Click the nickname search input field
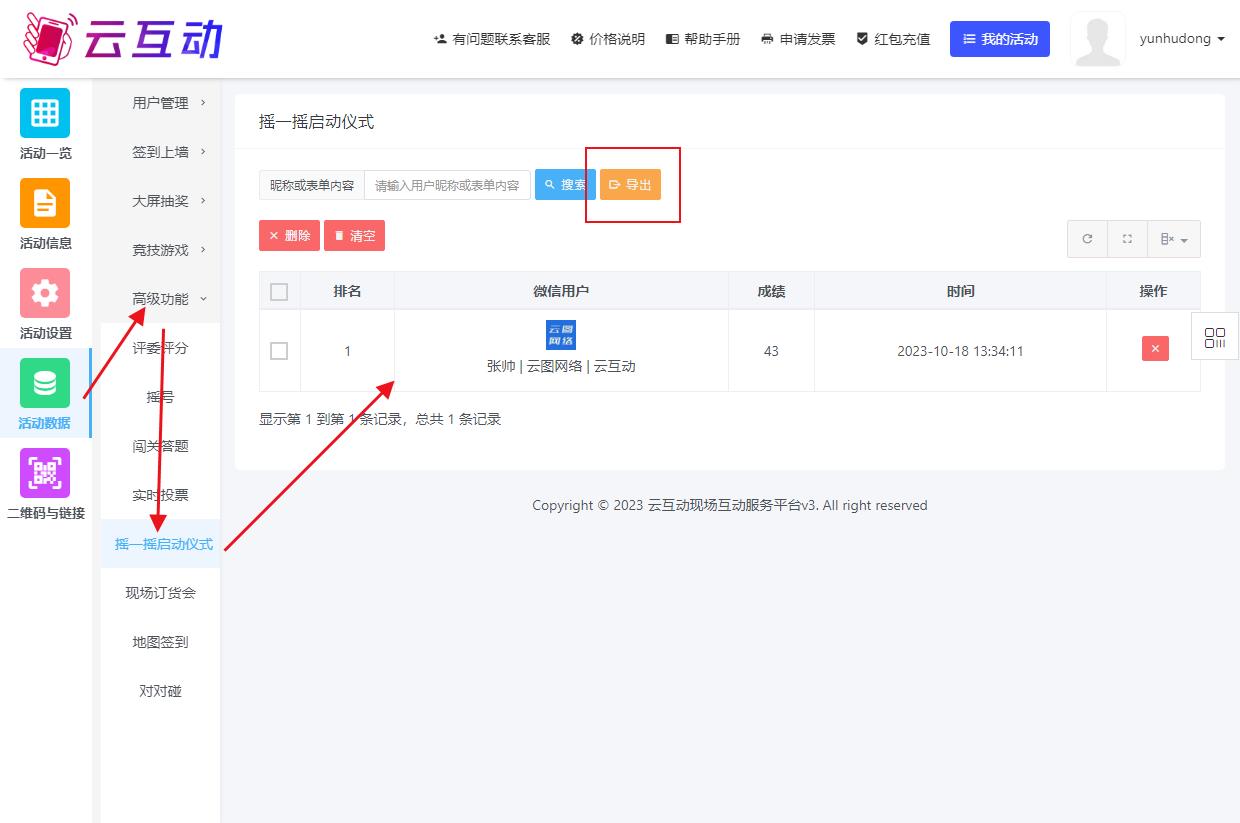Screen dimensions: 1240x823 (x=447, y=185)
